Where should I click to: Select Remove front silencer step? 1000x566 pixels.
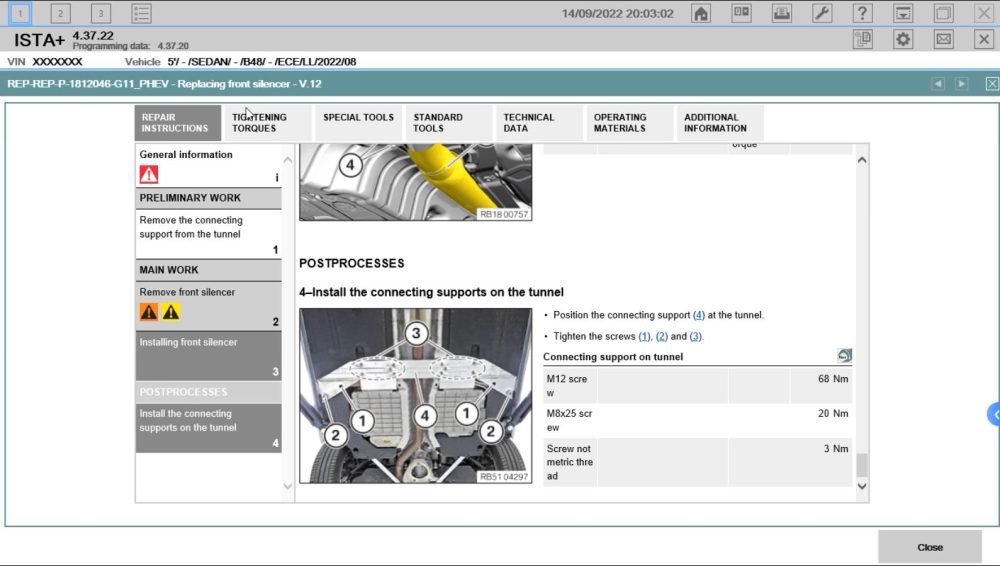(x=208, y=306)
